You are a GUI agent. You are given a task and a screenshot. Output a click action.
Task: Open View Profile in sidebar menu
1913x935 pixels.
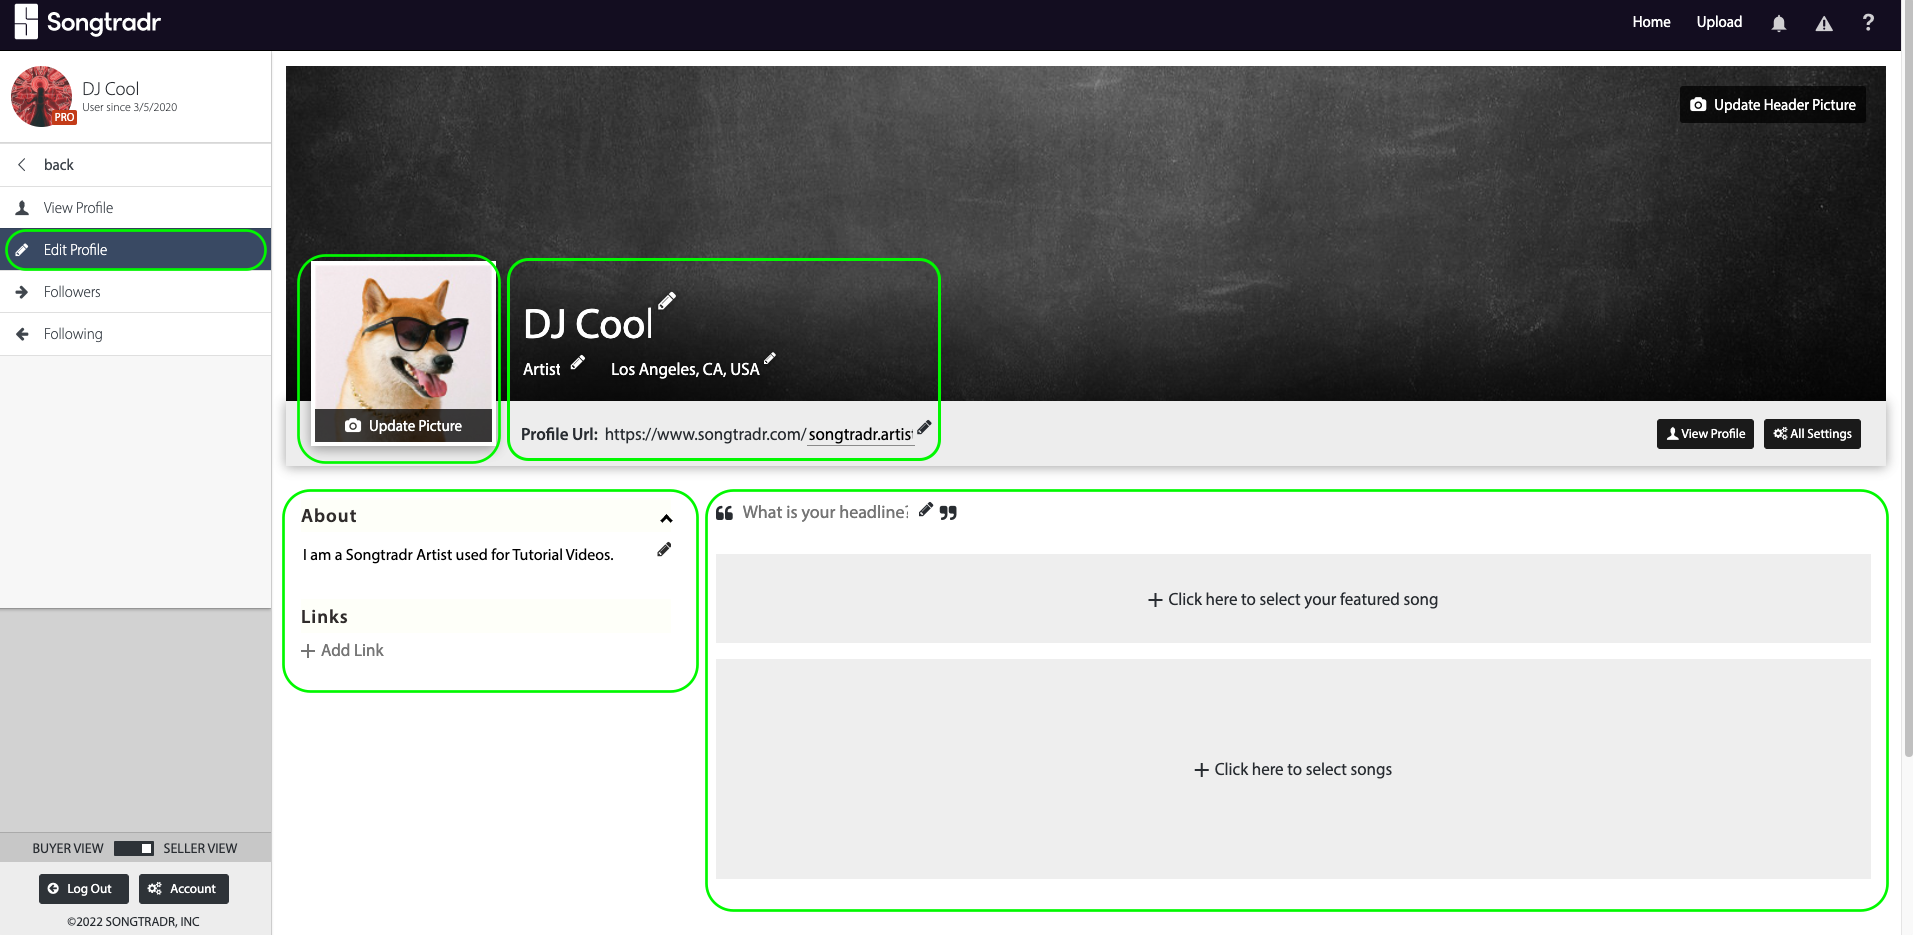pyautogui.click(x=136, y=208)
